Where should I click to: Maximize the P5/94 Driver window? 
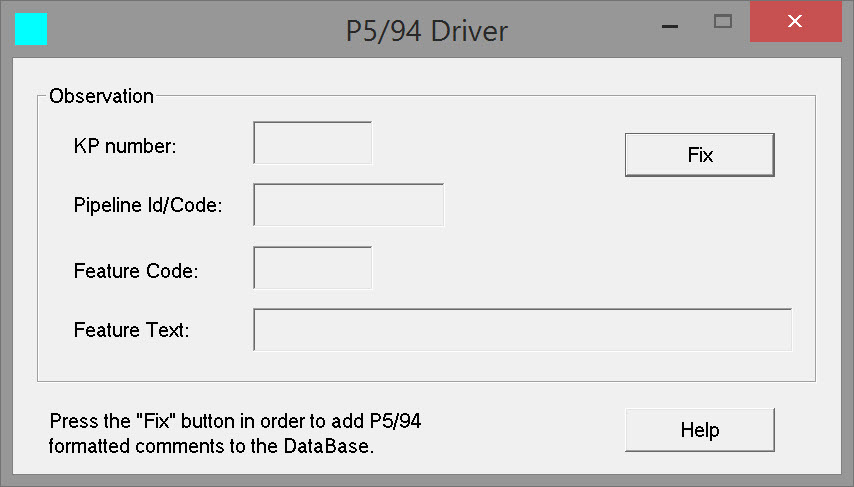(723, 21)
